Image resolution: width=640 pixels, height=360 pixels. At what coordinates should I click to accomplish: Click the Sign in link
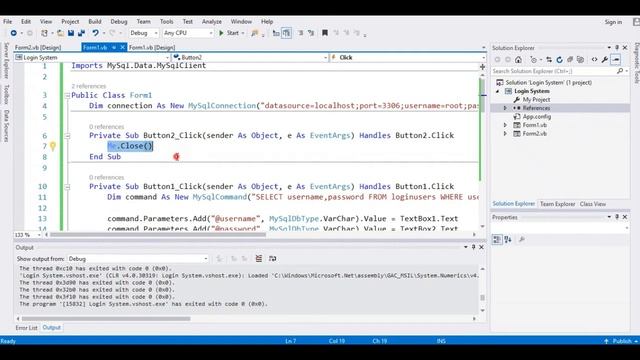tap(613, 22)
